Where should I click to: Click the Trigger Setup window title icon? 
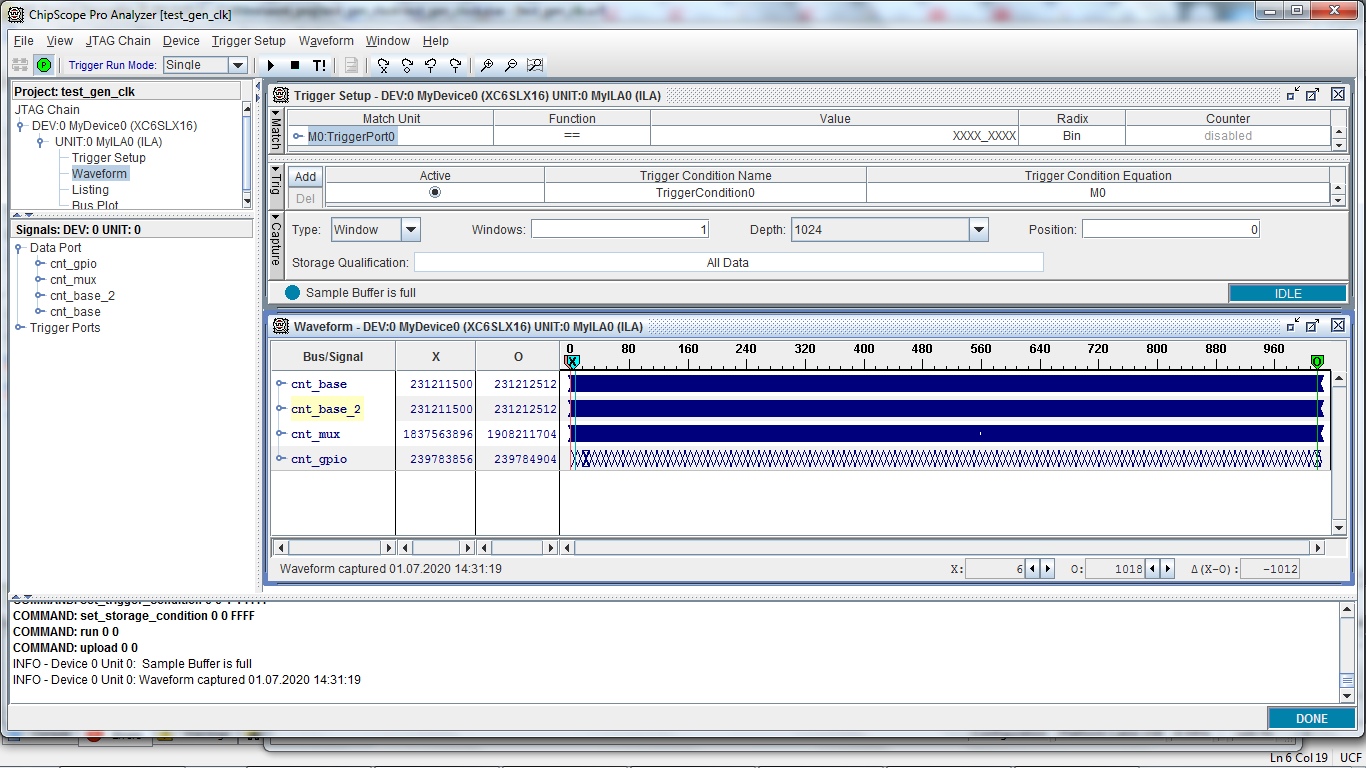click(282, 95)
